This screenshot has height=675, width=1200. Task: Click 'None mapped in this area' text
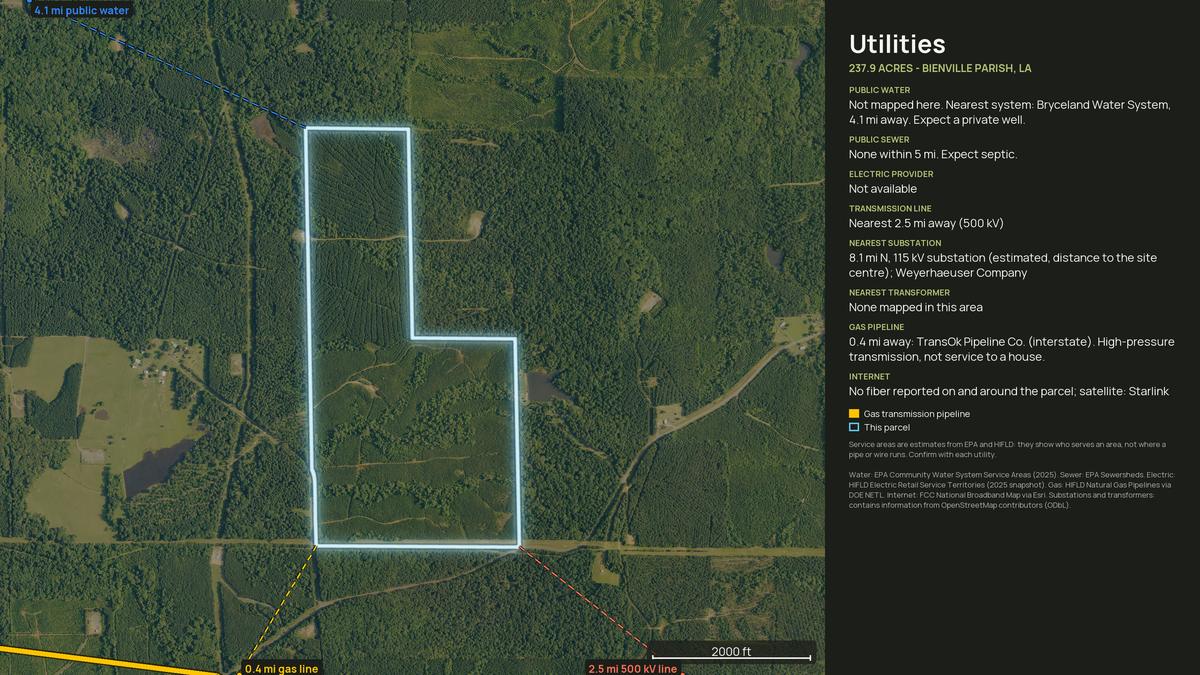point(916,307)
